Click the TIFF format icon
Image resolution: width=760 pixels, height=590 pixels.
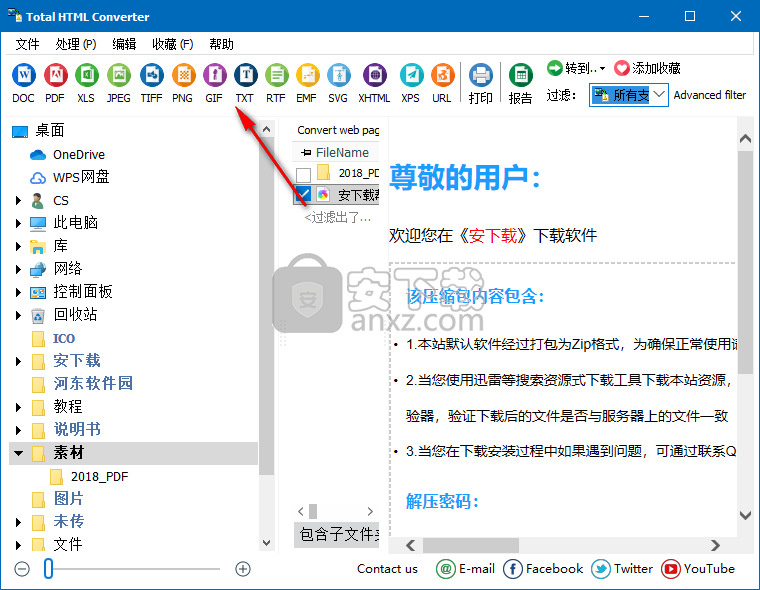(x=152, y=75)
